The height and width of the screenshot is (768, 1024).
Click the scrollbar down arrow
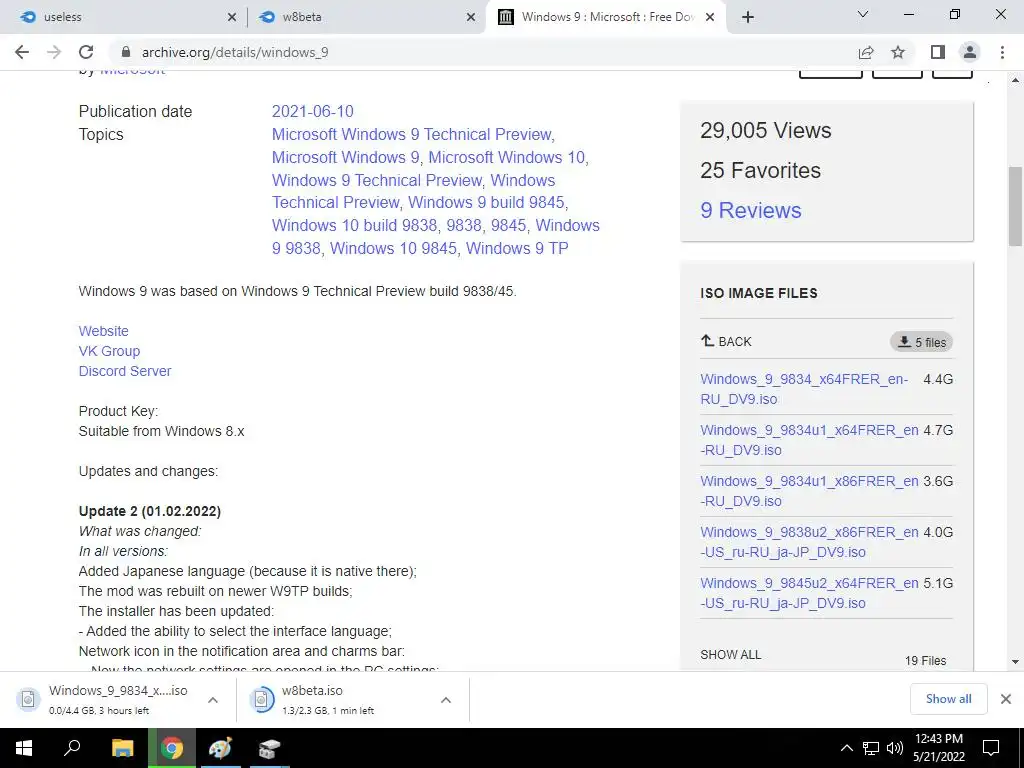(1015, 662)
